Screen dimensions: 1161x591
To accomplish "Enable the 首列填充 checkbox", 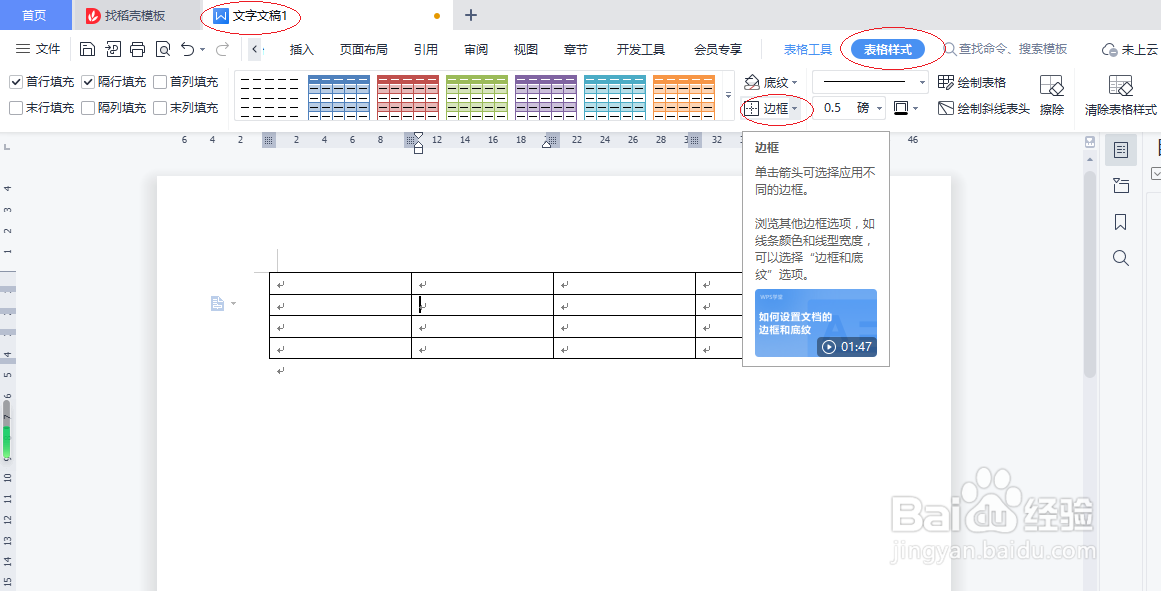I will click(x=162, y=81).
